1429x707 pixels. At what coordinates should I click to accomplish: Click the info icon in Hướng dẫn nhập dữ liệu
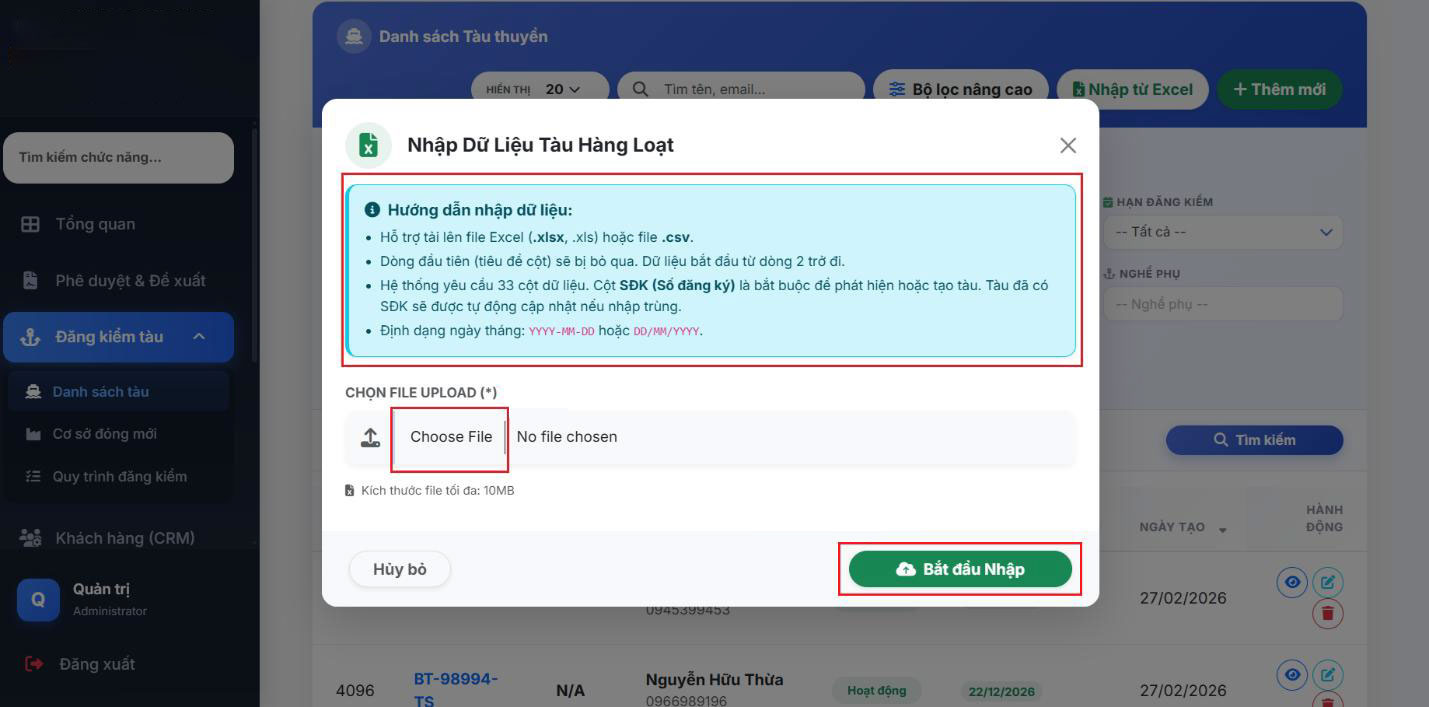click(x=372, y=210)
